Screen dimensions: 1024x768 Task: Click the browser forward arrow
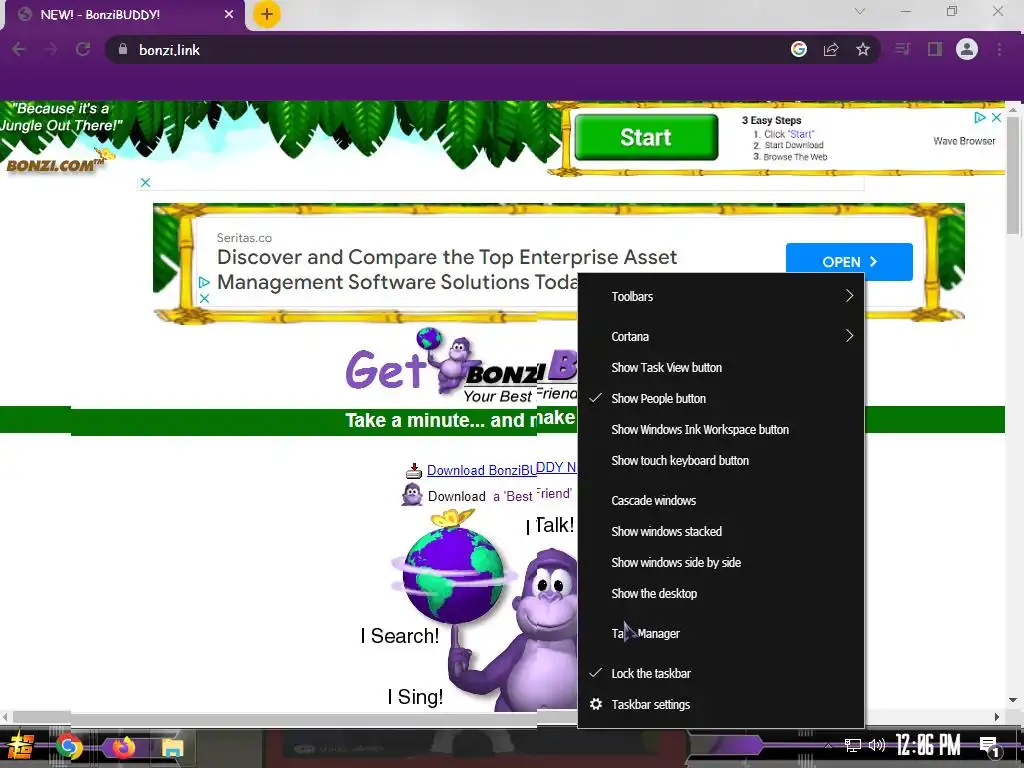pyautogui.click(x=50, y=50)
